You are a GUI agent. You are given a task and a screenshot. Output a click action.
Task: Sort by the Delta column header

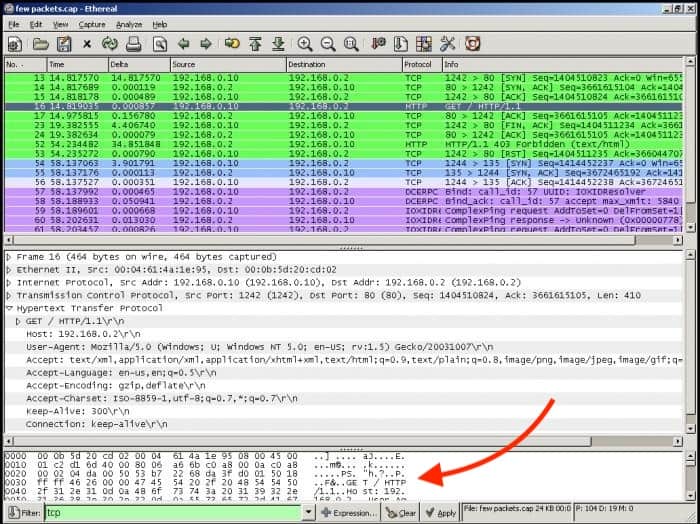click(139, 65)
